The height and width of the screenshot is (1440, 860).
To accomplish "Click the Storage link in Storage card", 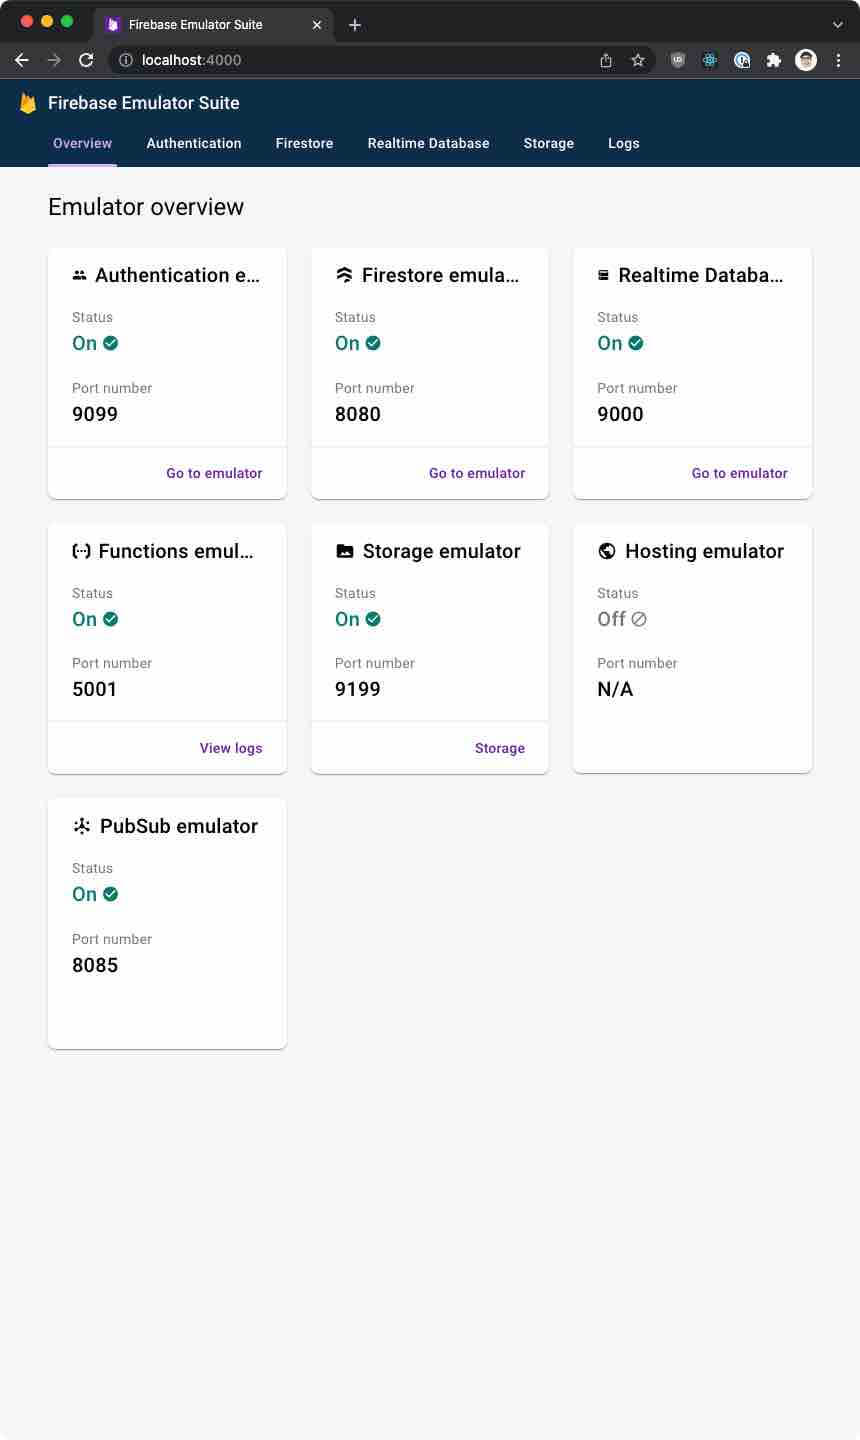I will pyautogui.click(x=500, y=748).
